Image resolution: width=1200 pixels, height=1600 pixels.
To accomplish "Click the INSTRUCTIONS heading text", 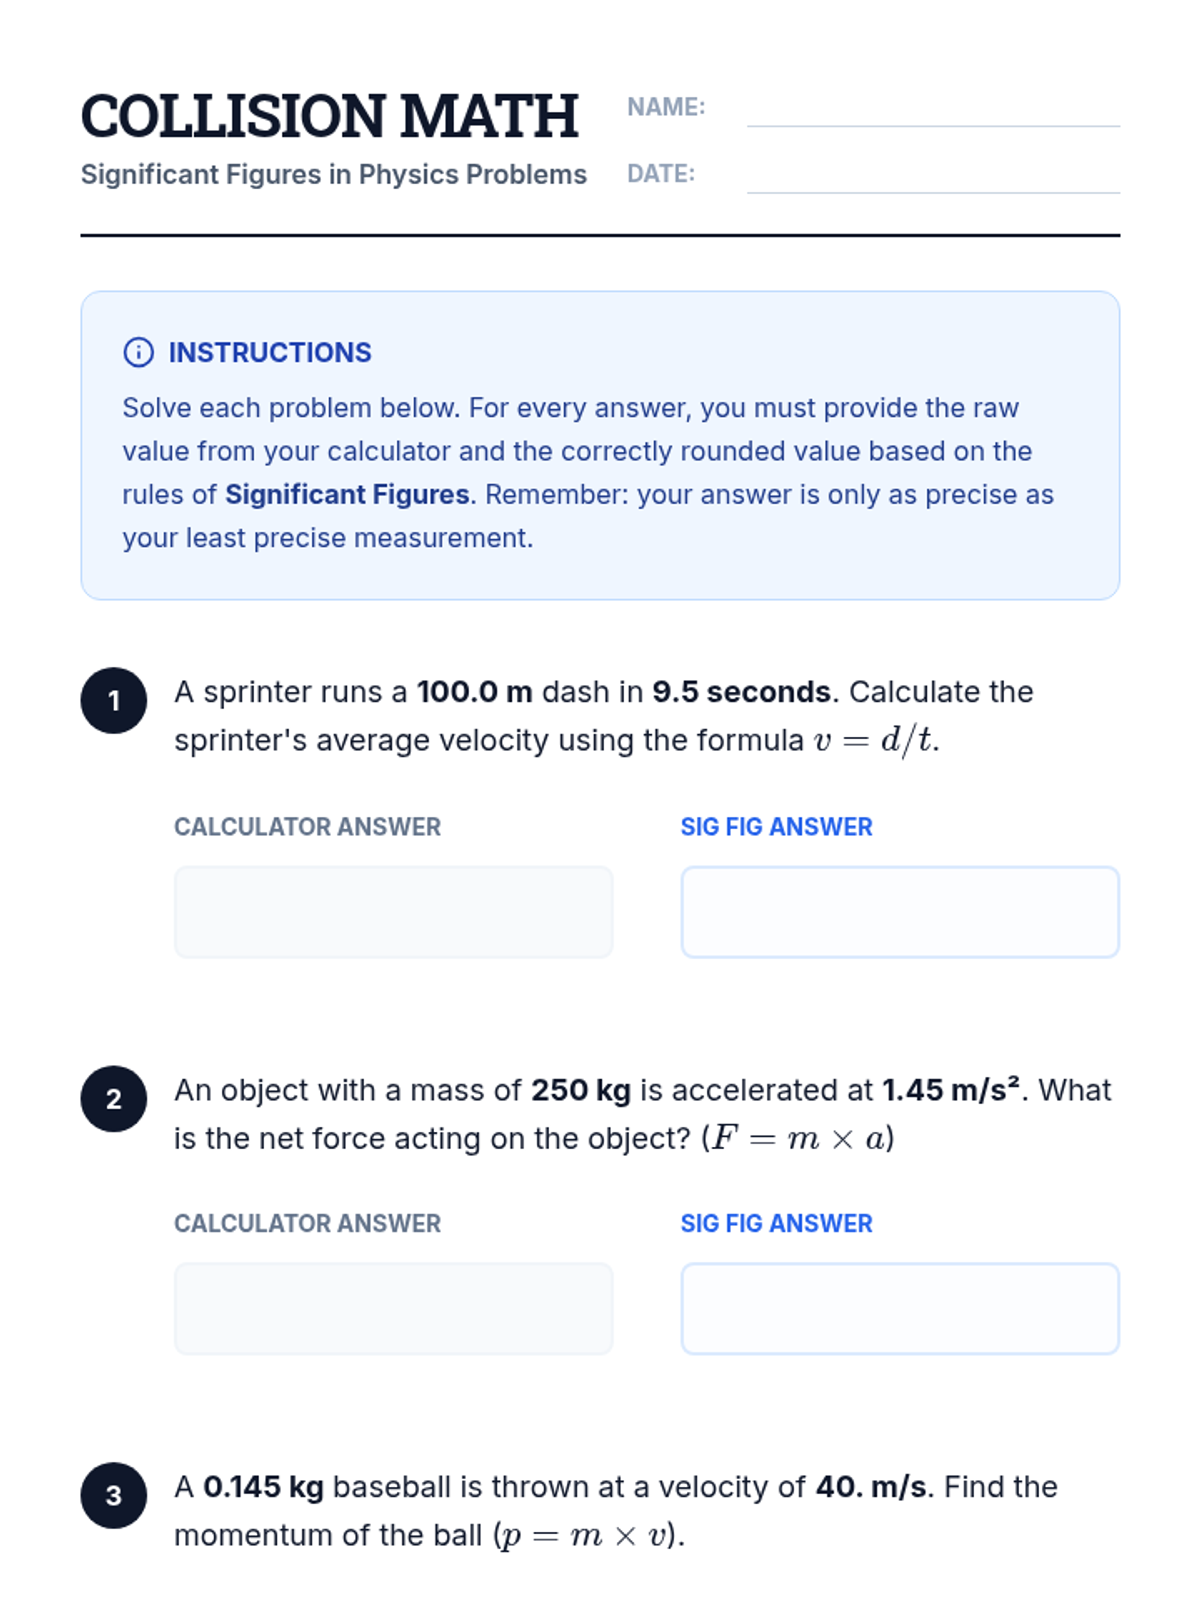I will tap(270, 352).
